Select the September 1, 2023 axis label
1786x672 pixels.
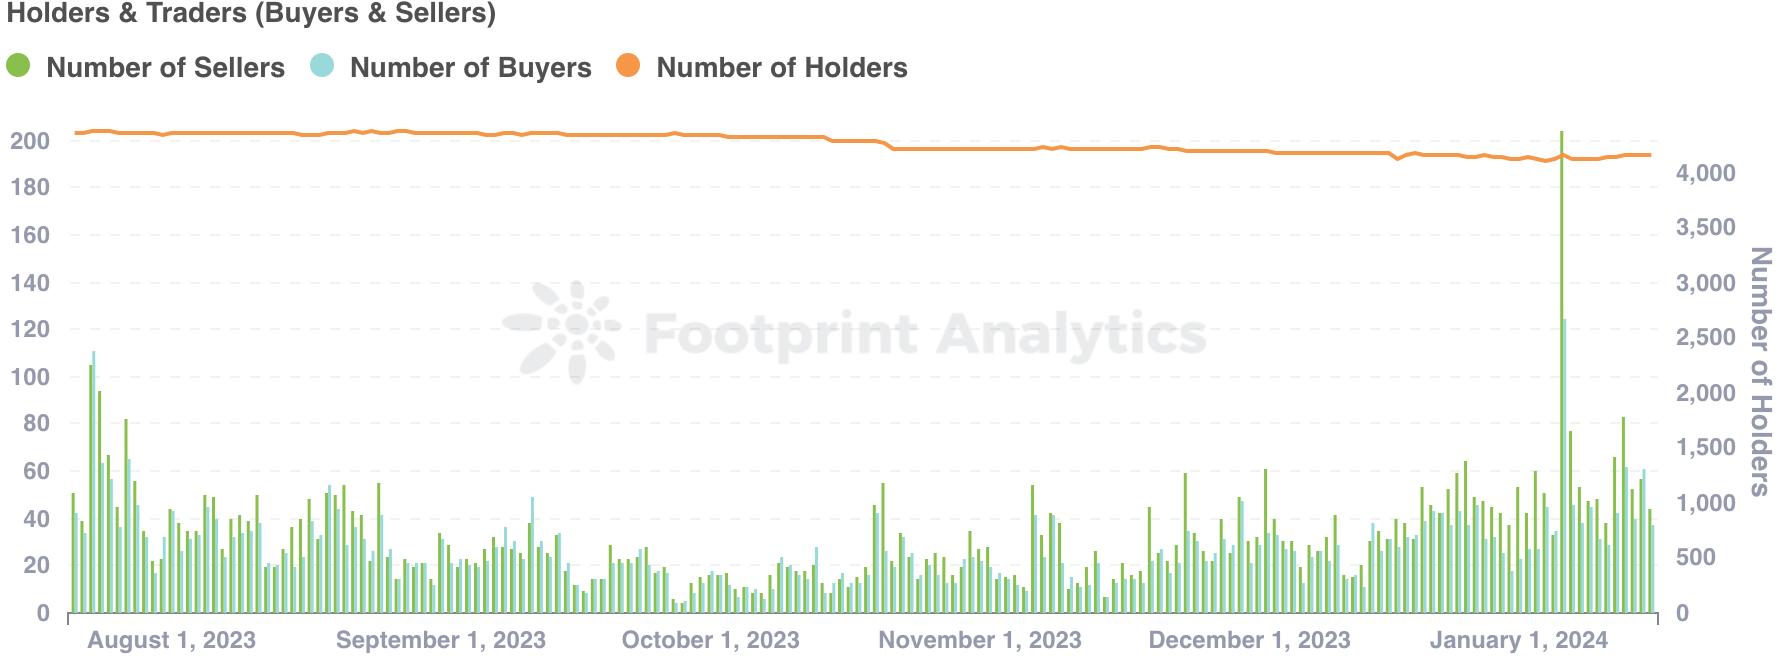tap(441, 640)
